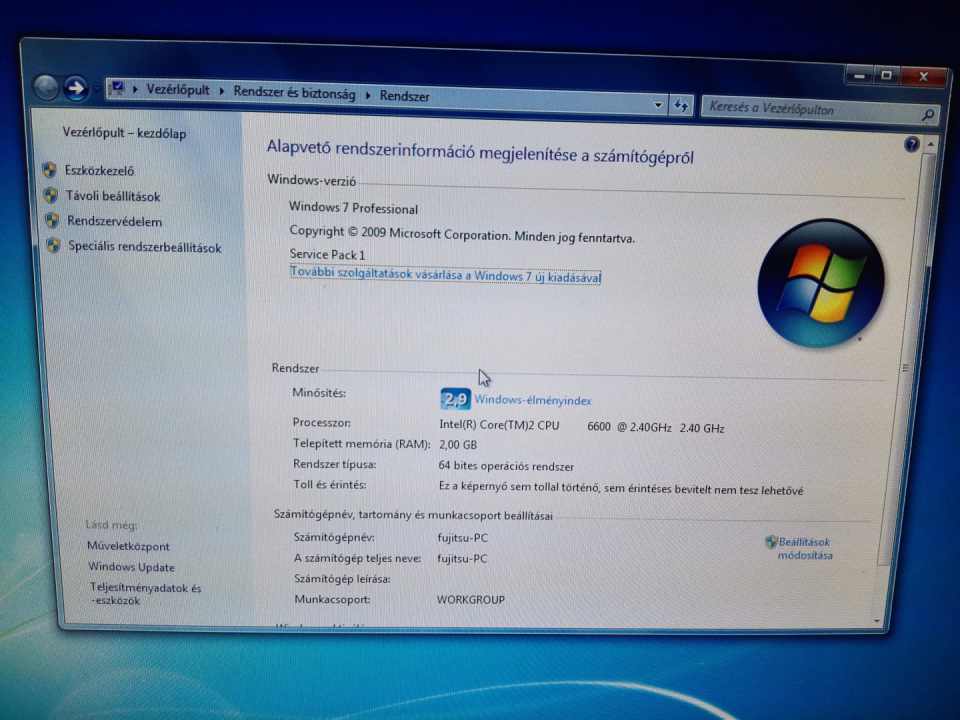Viewport: 960px width, 720px height.
Task: Close the Rendszer window
Action: pyautogui.click(x=924, y=77)
